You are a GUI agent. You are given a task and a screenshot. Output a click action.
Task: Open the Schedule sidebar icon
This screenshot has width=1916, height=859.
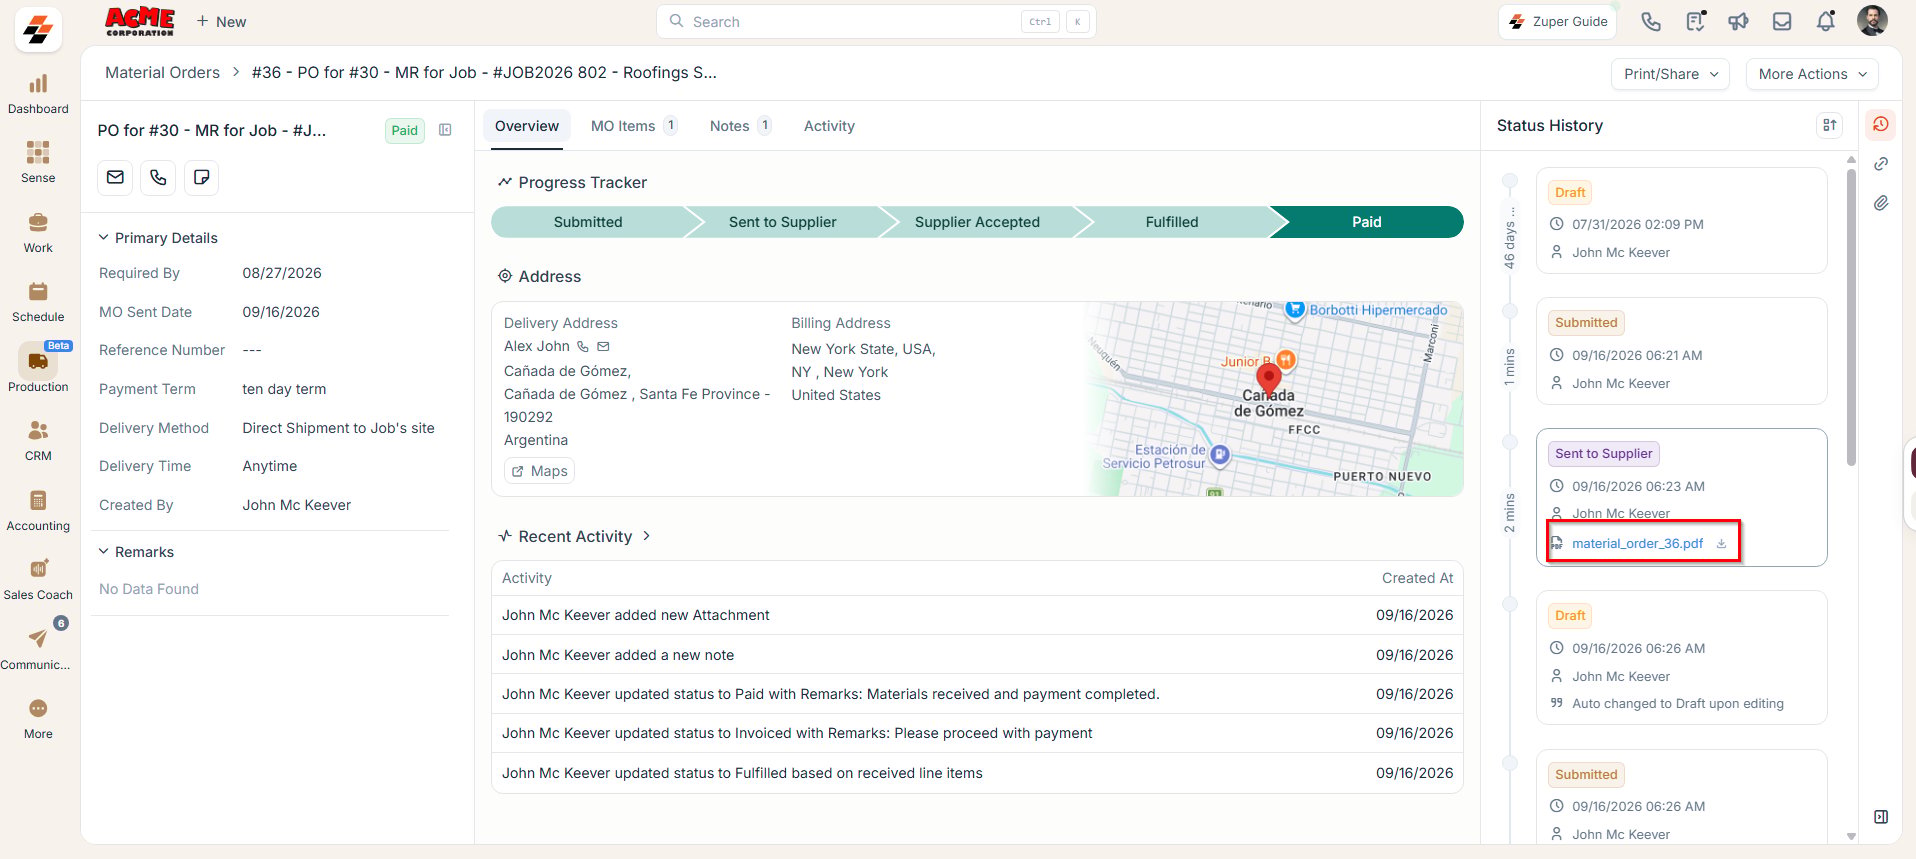point(38,302)
